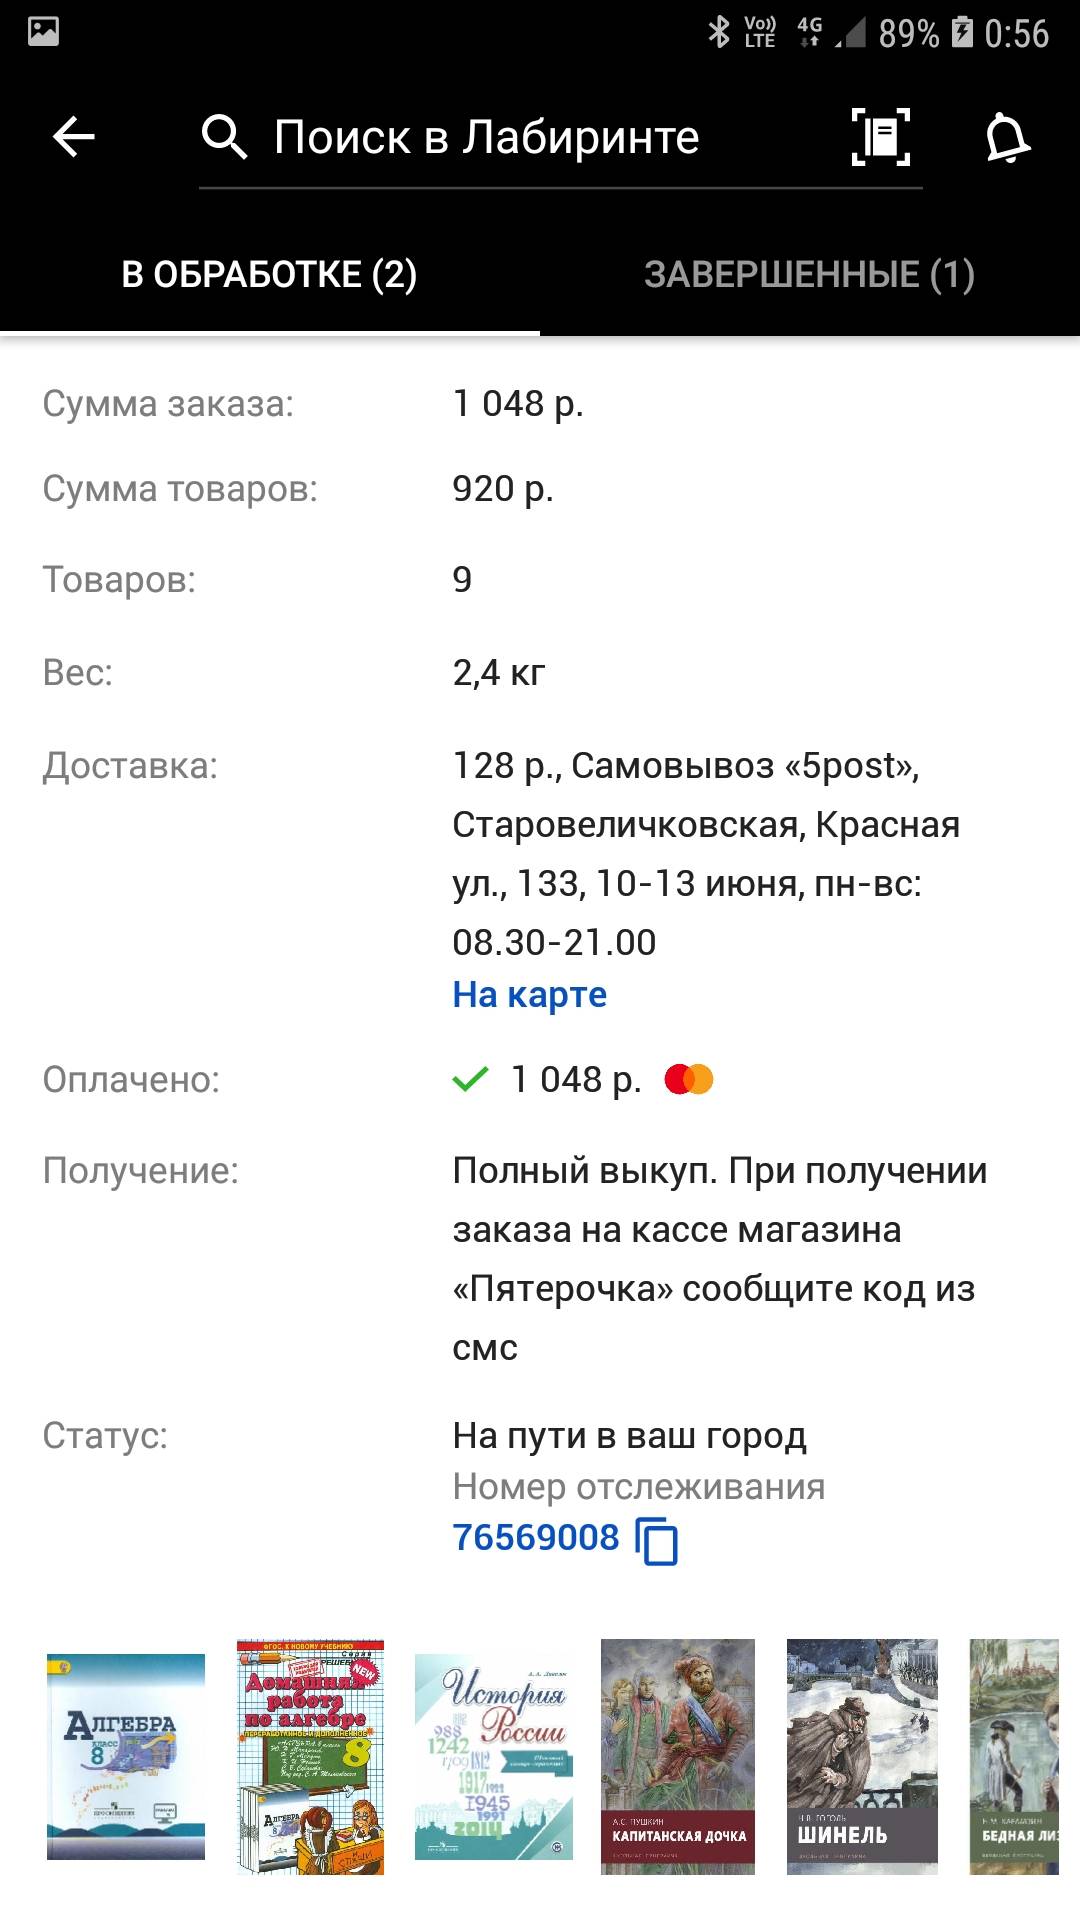Tap the back arrow icon
Screen dimensions: 1080x1920
click(x=73, y=137)
